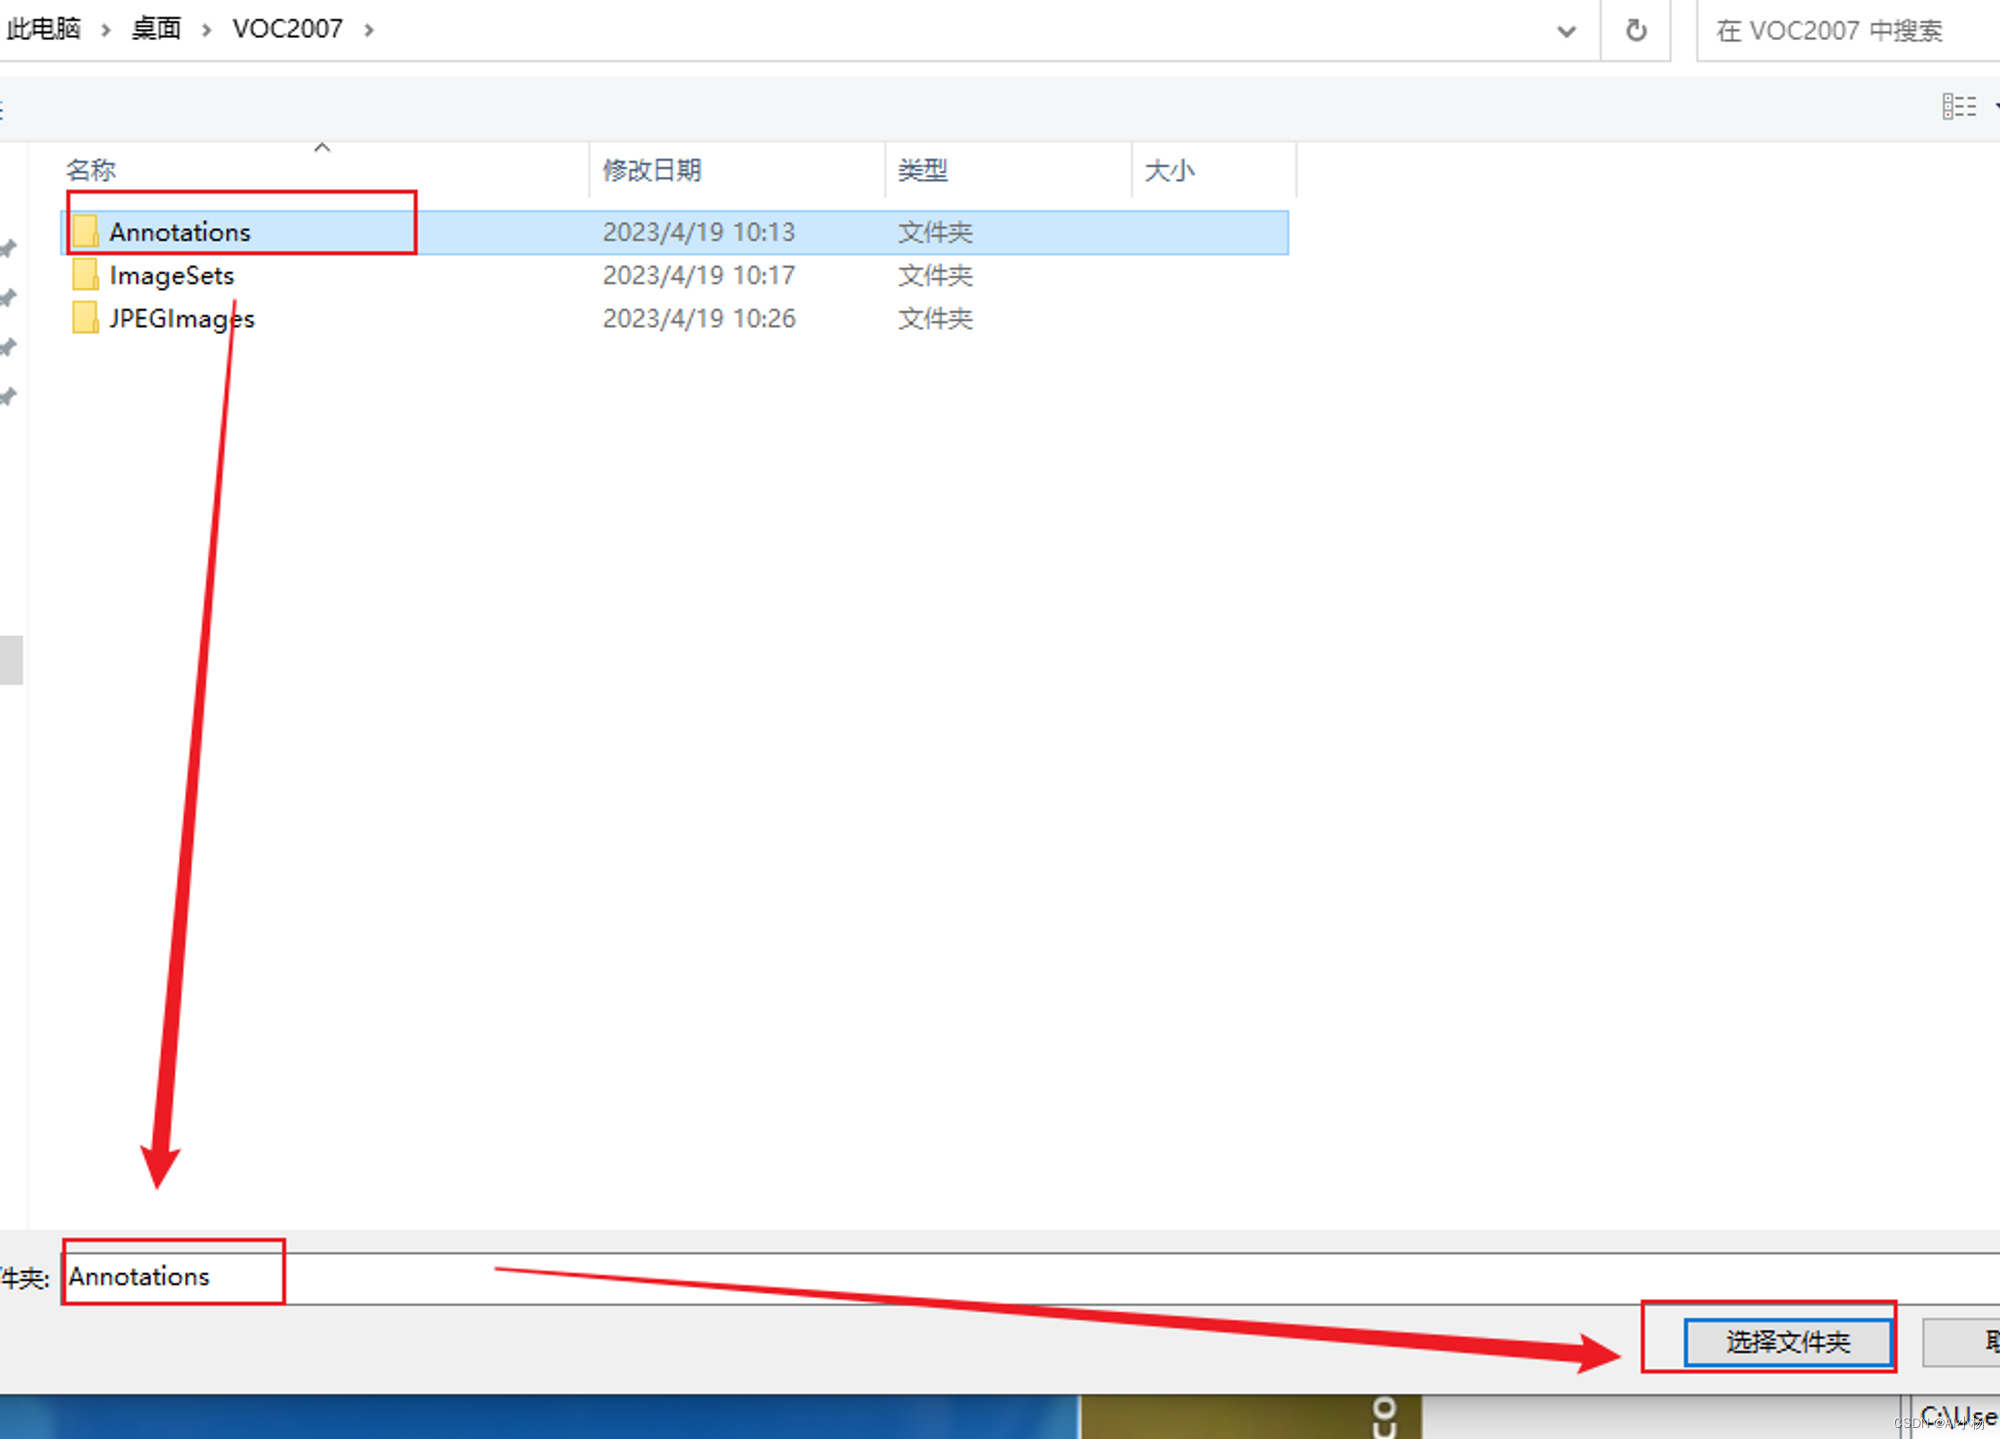Click the 文件夹 type of JPEGImages row
The height and width of the screenshot is (1439, 2000).
[935, 318]
